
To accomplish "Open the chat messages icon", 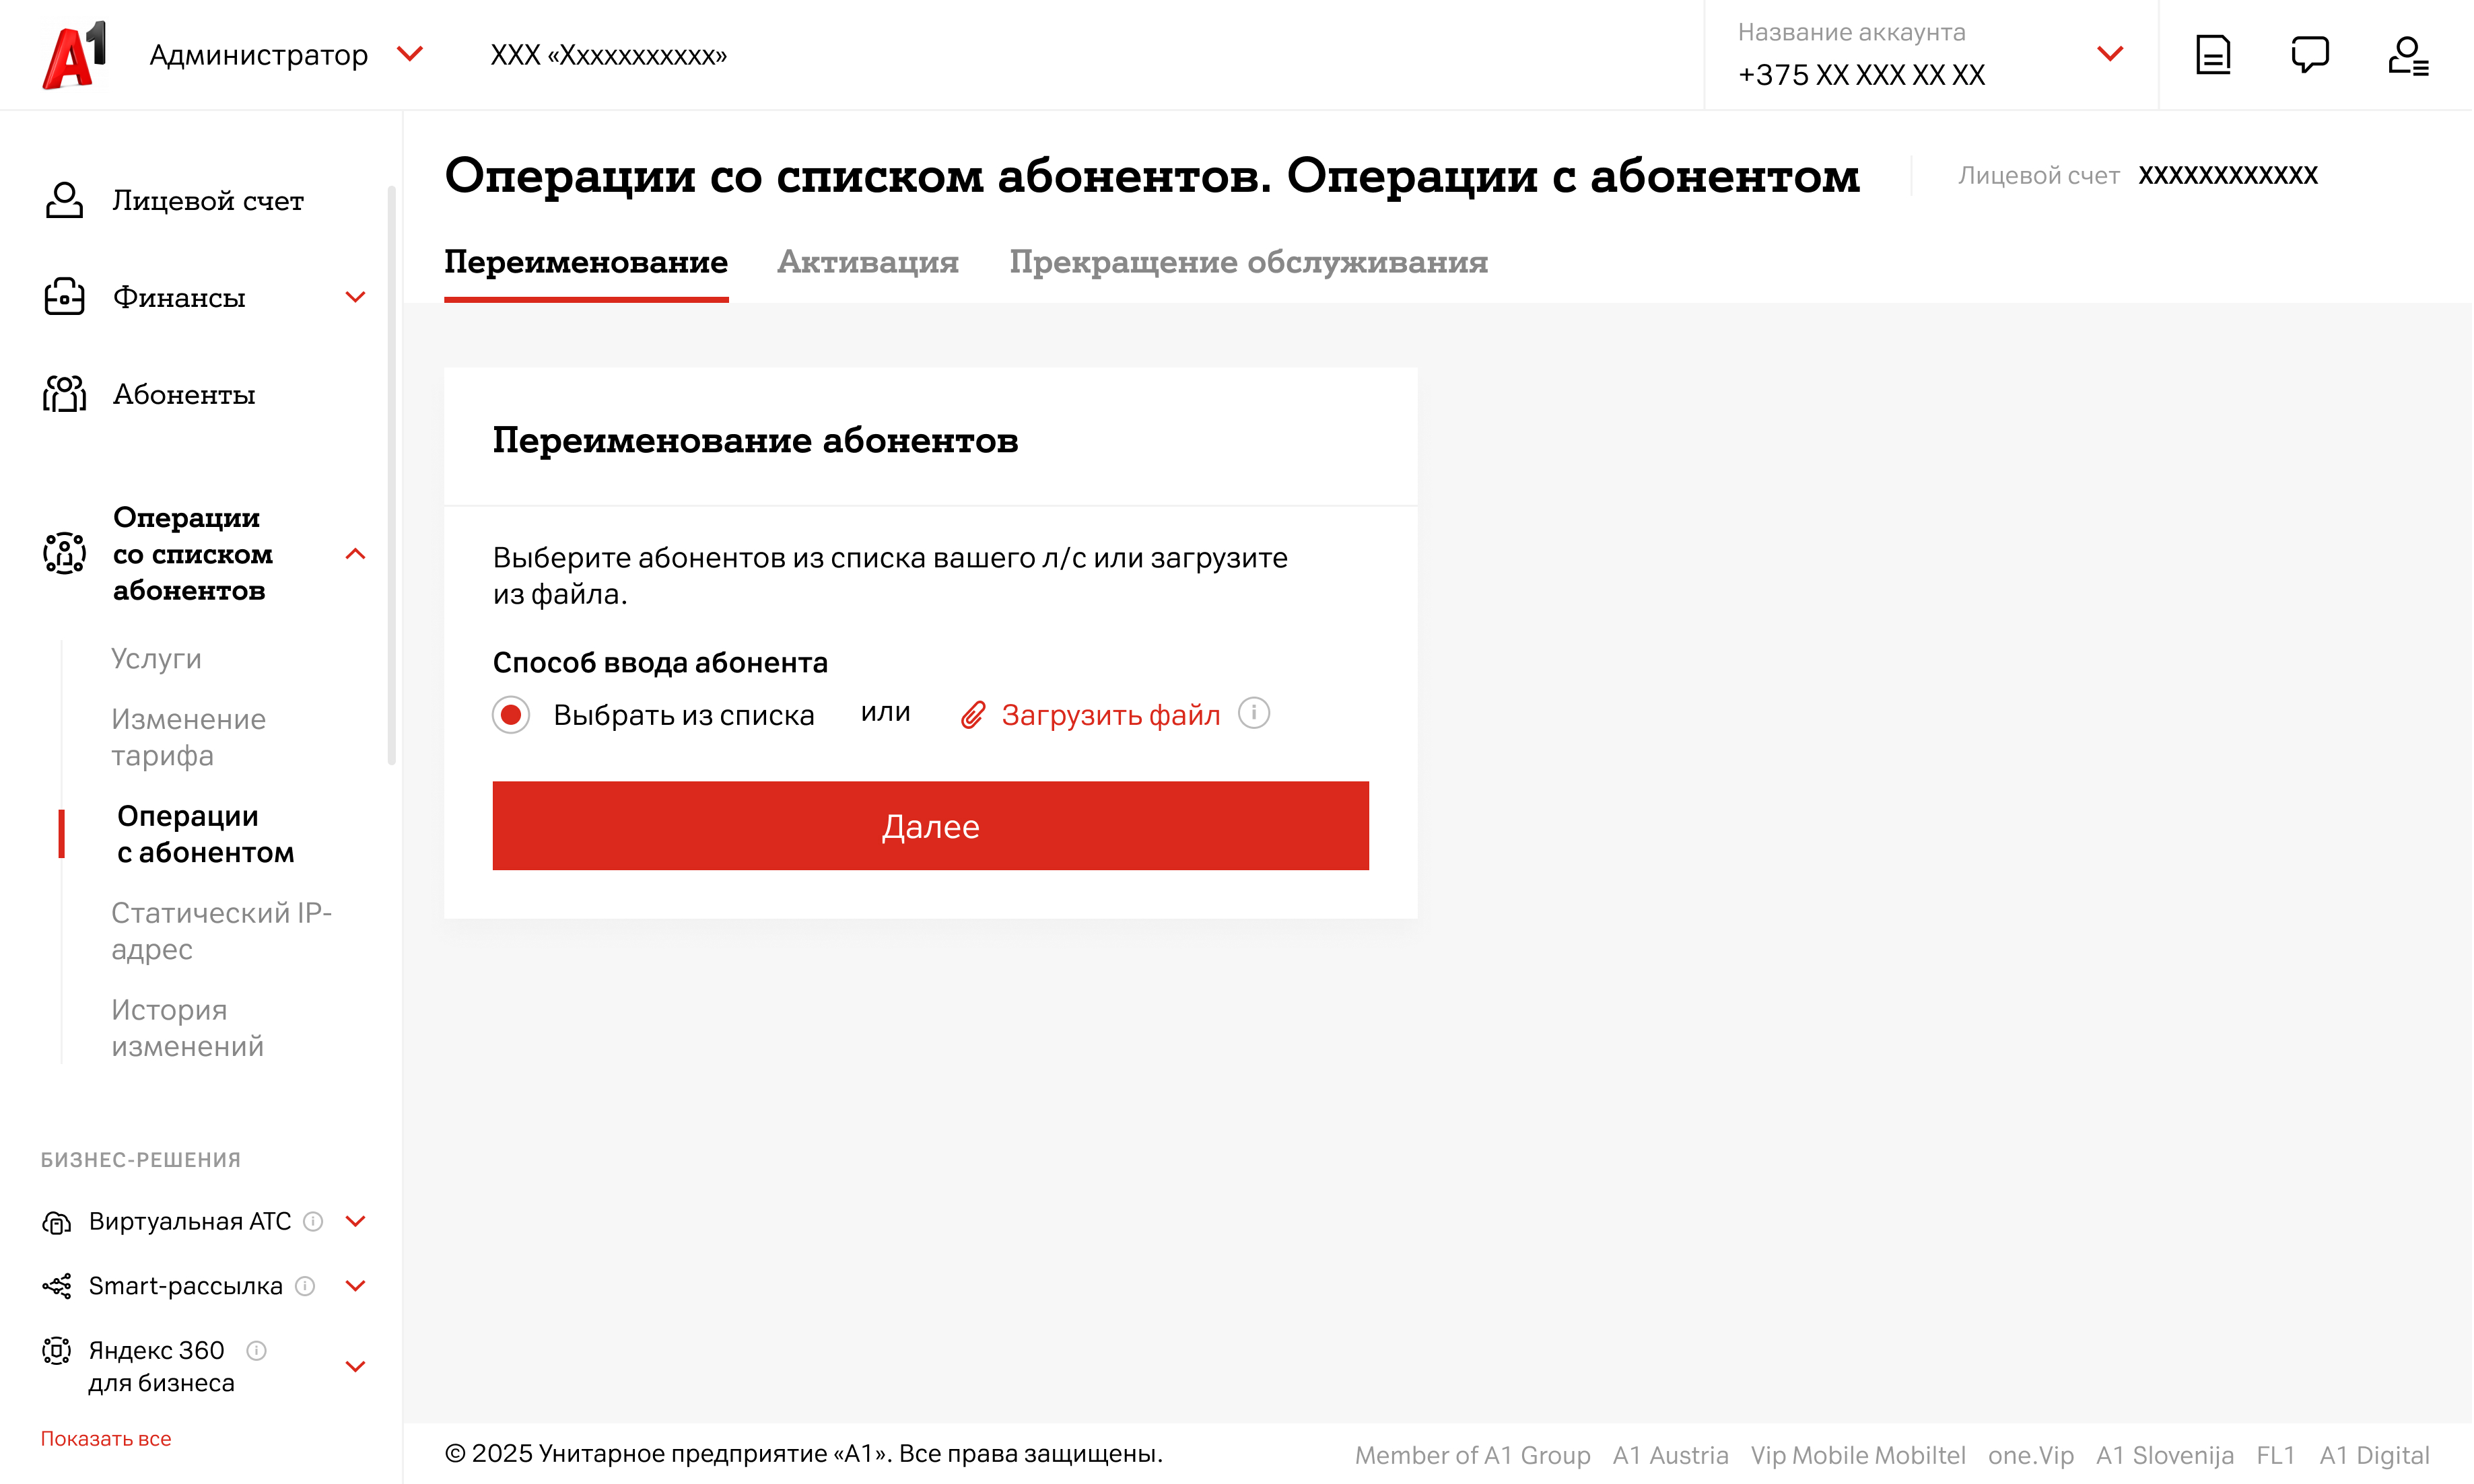I will [2311, 55].
